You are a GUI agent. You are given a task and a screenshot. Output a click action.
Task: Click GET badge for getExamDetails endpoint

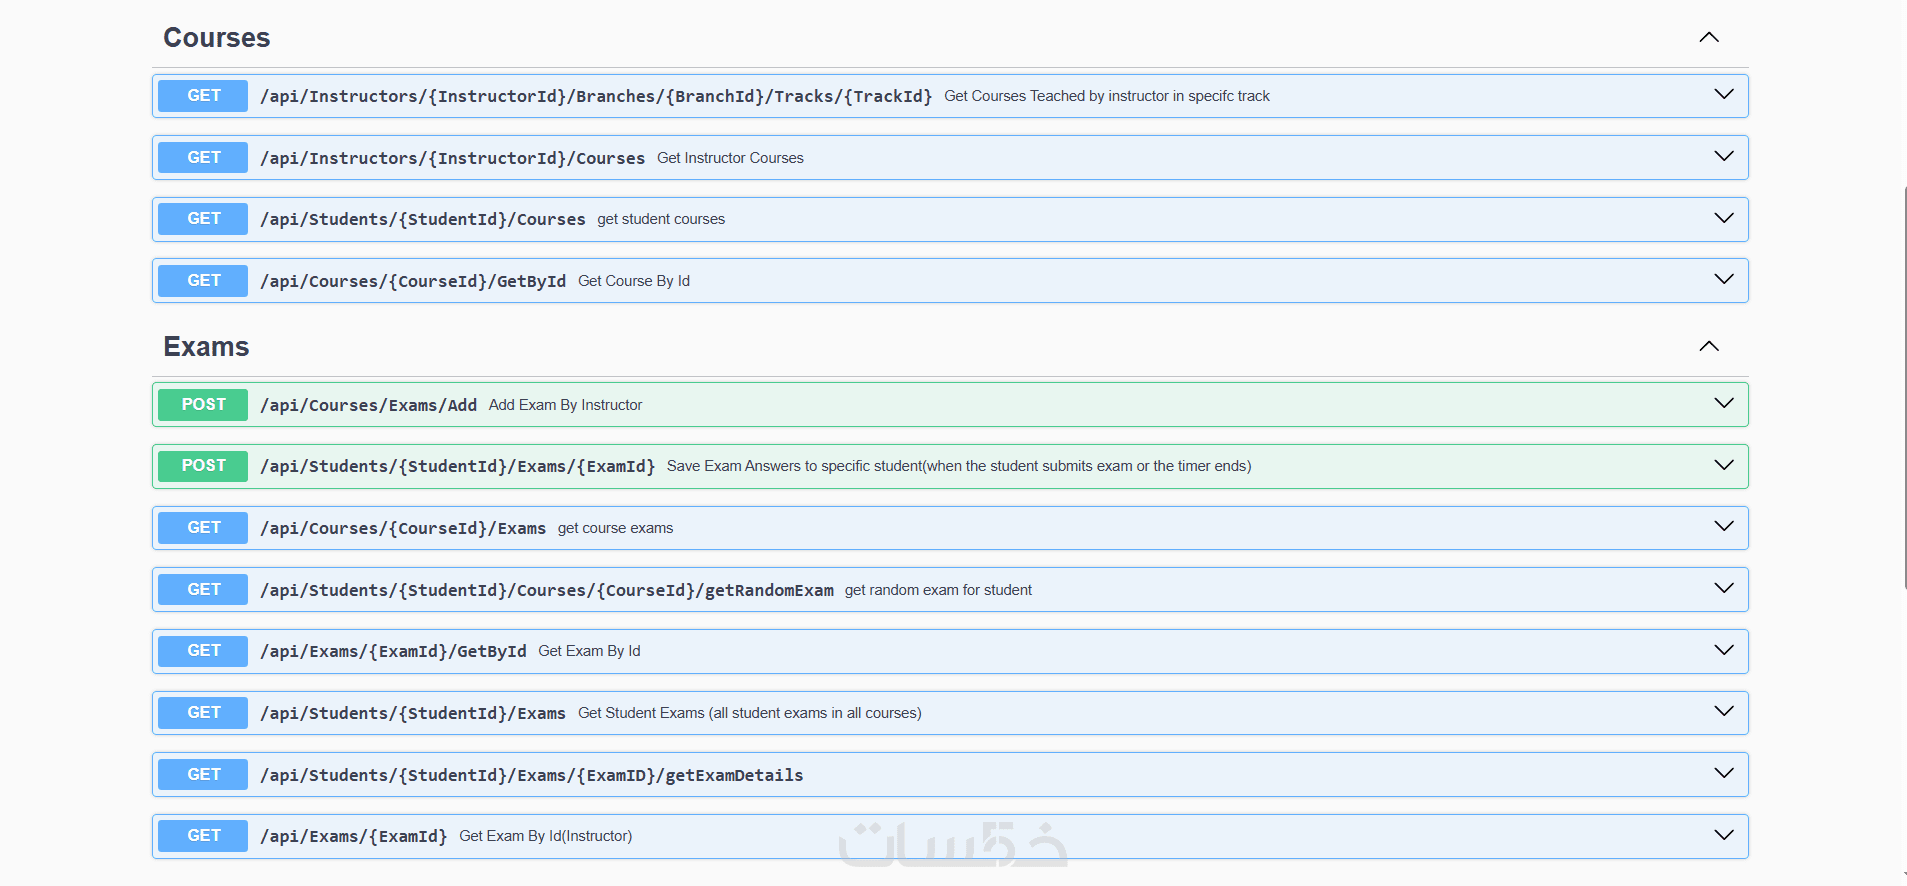203,775
